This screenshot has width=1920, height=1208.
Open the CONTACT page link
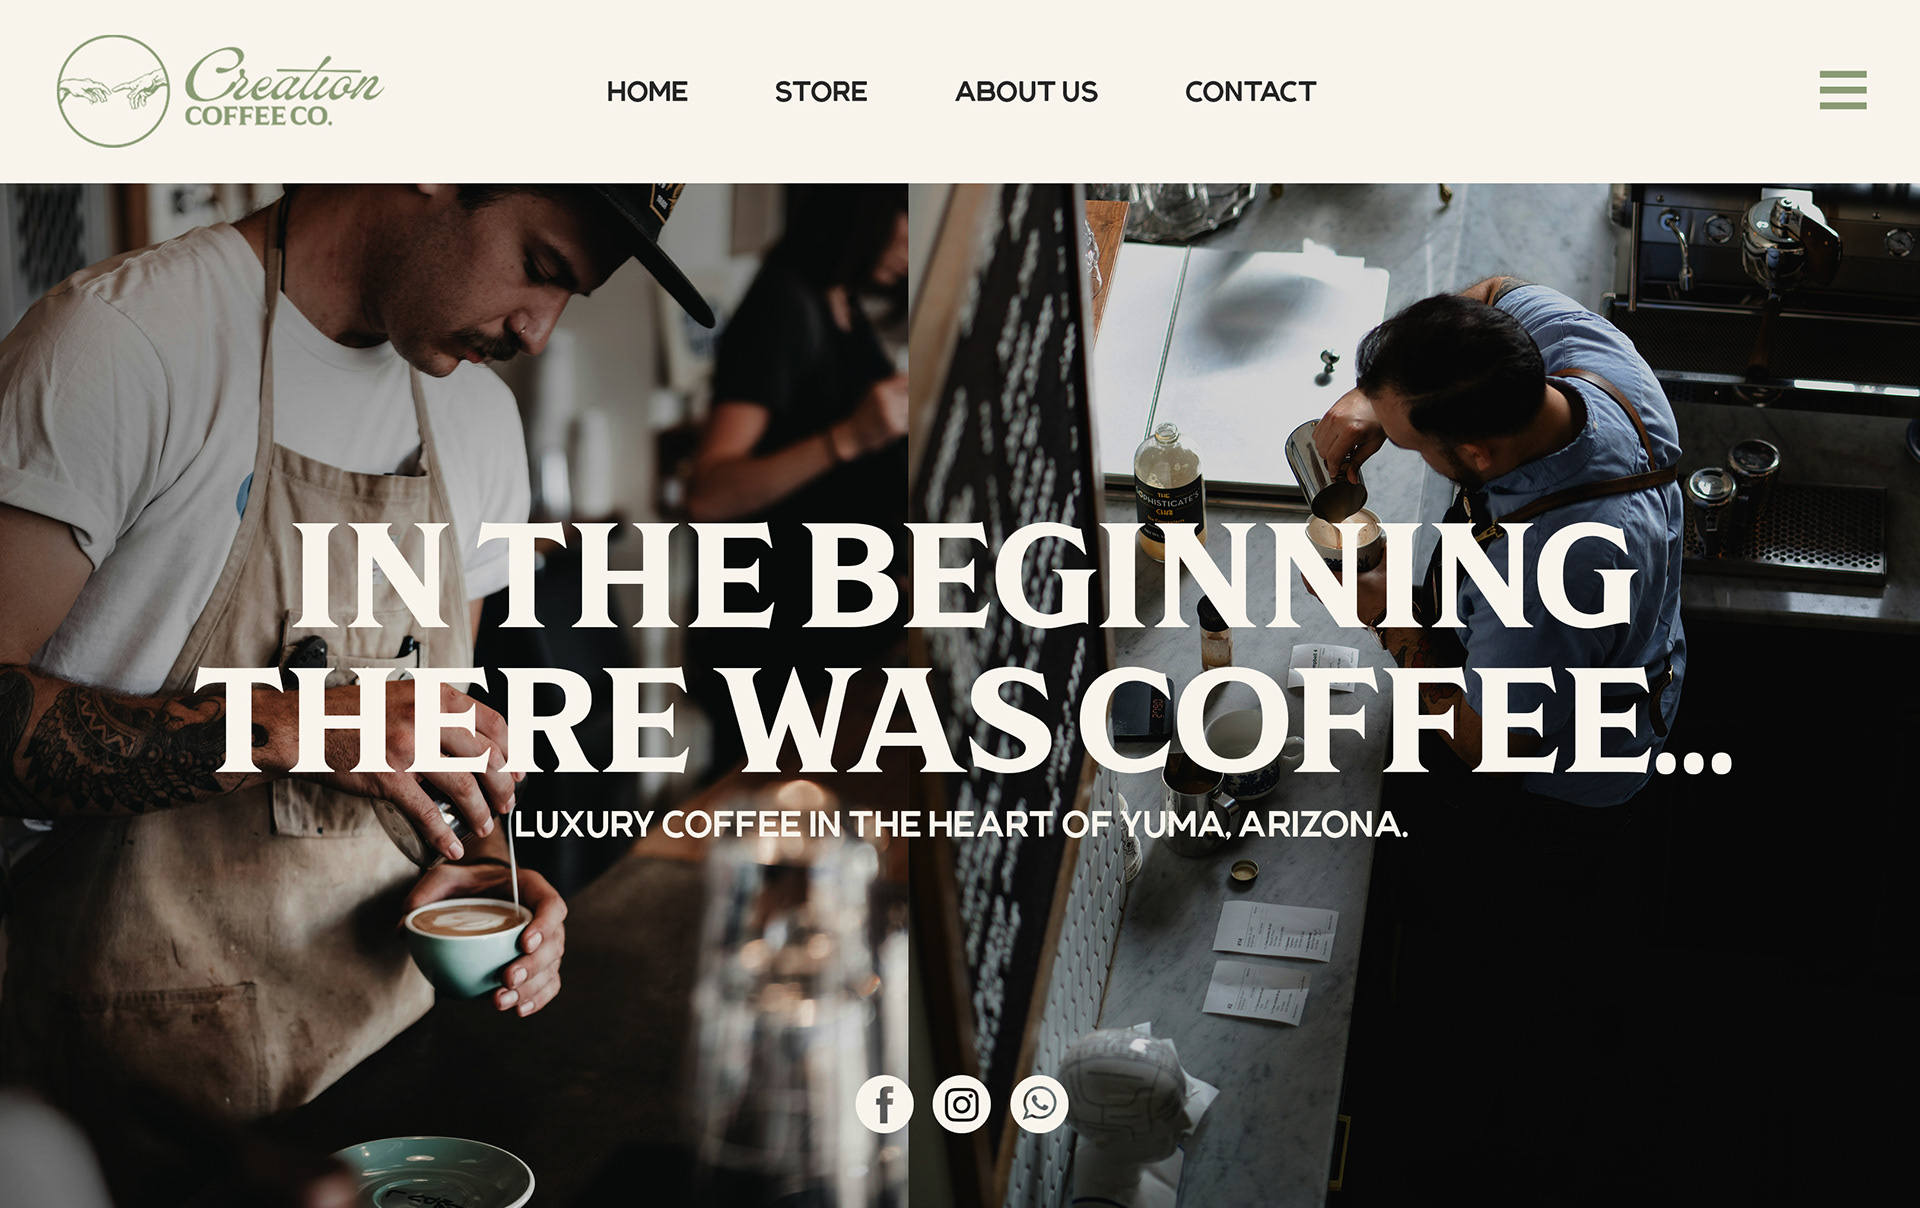[1250, 91]
